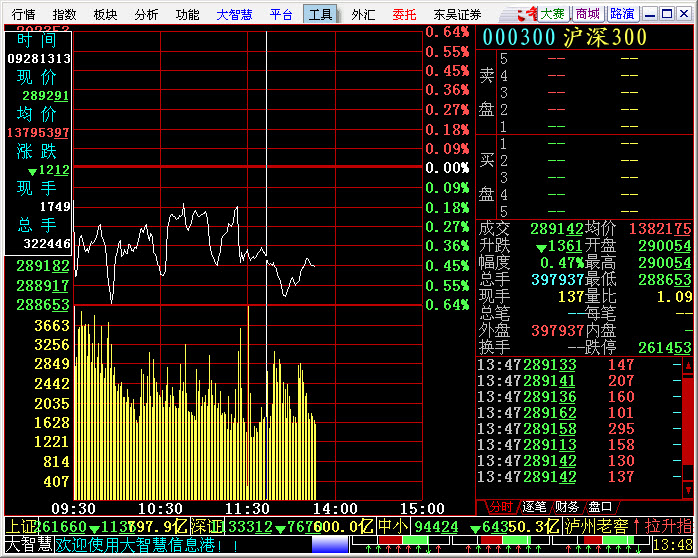Open the 行情 menu
698x558 pixels.
[x=23, y=14]
